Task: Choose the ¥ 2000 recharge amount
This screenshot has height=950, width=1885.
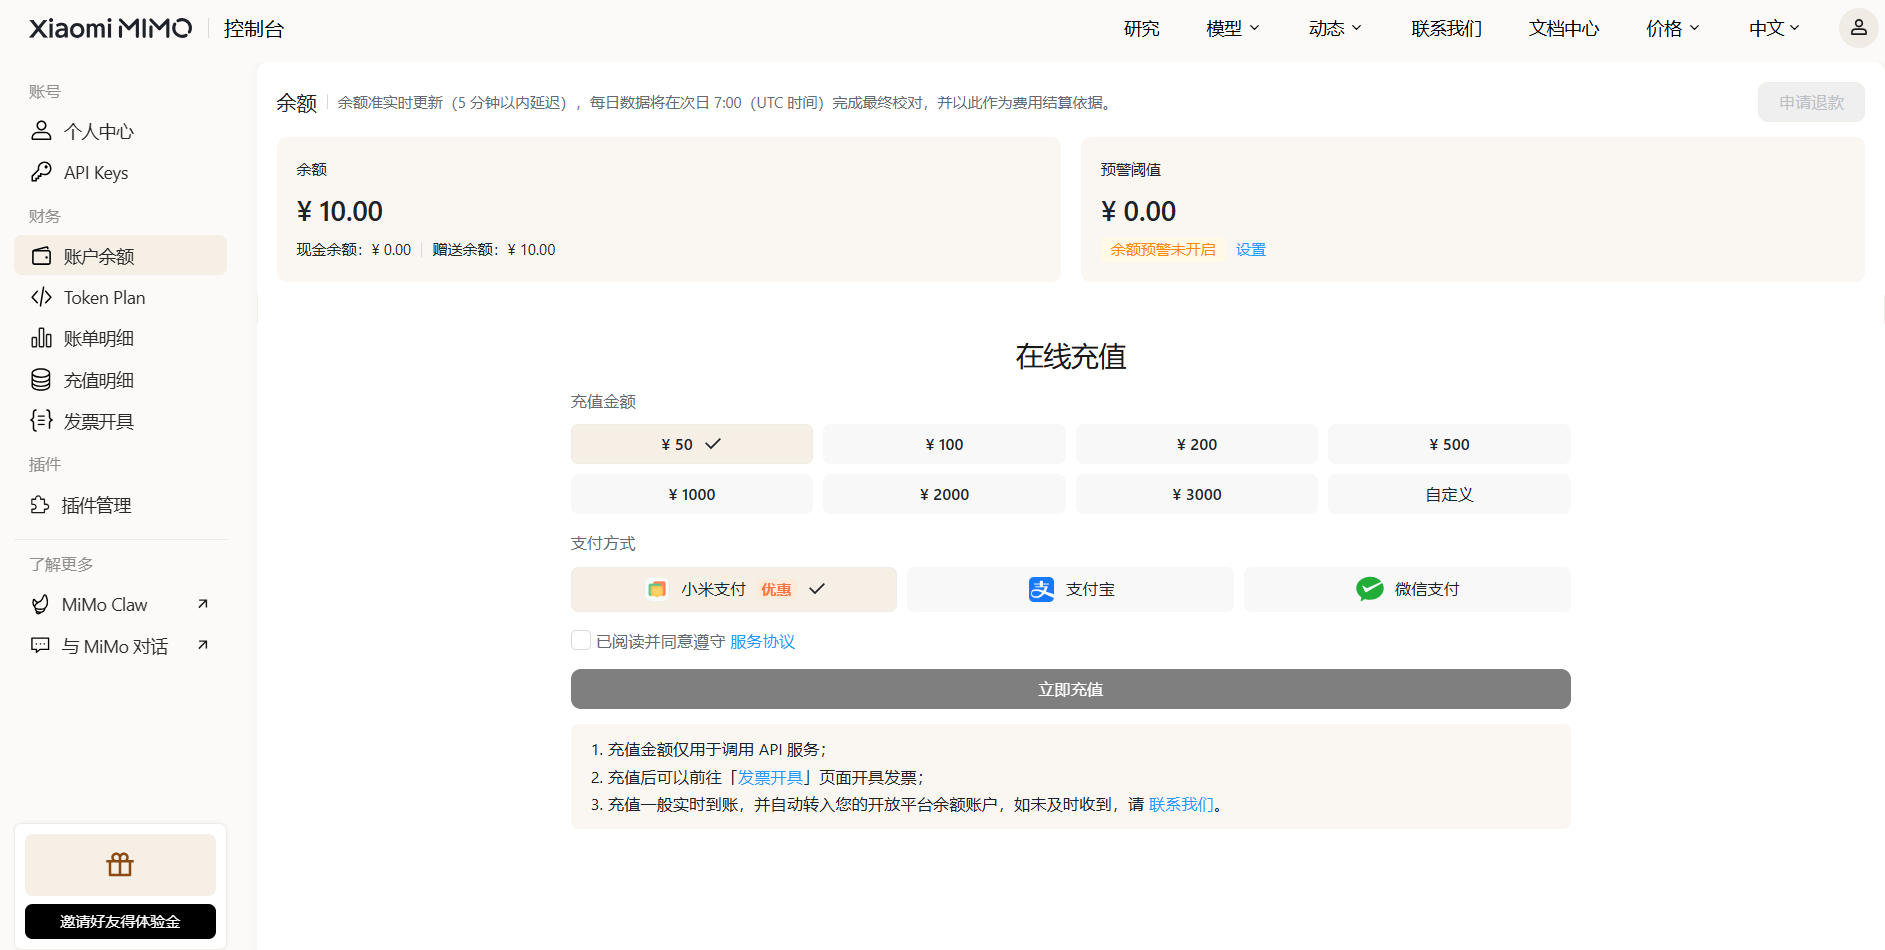Action: point(944,494)
